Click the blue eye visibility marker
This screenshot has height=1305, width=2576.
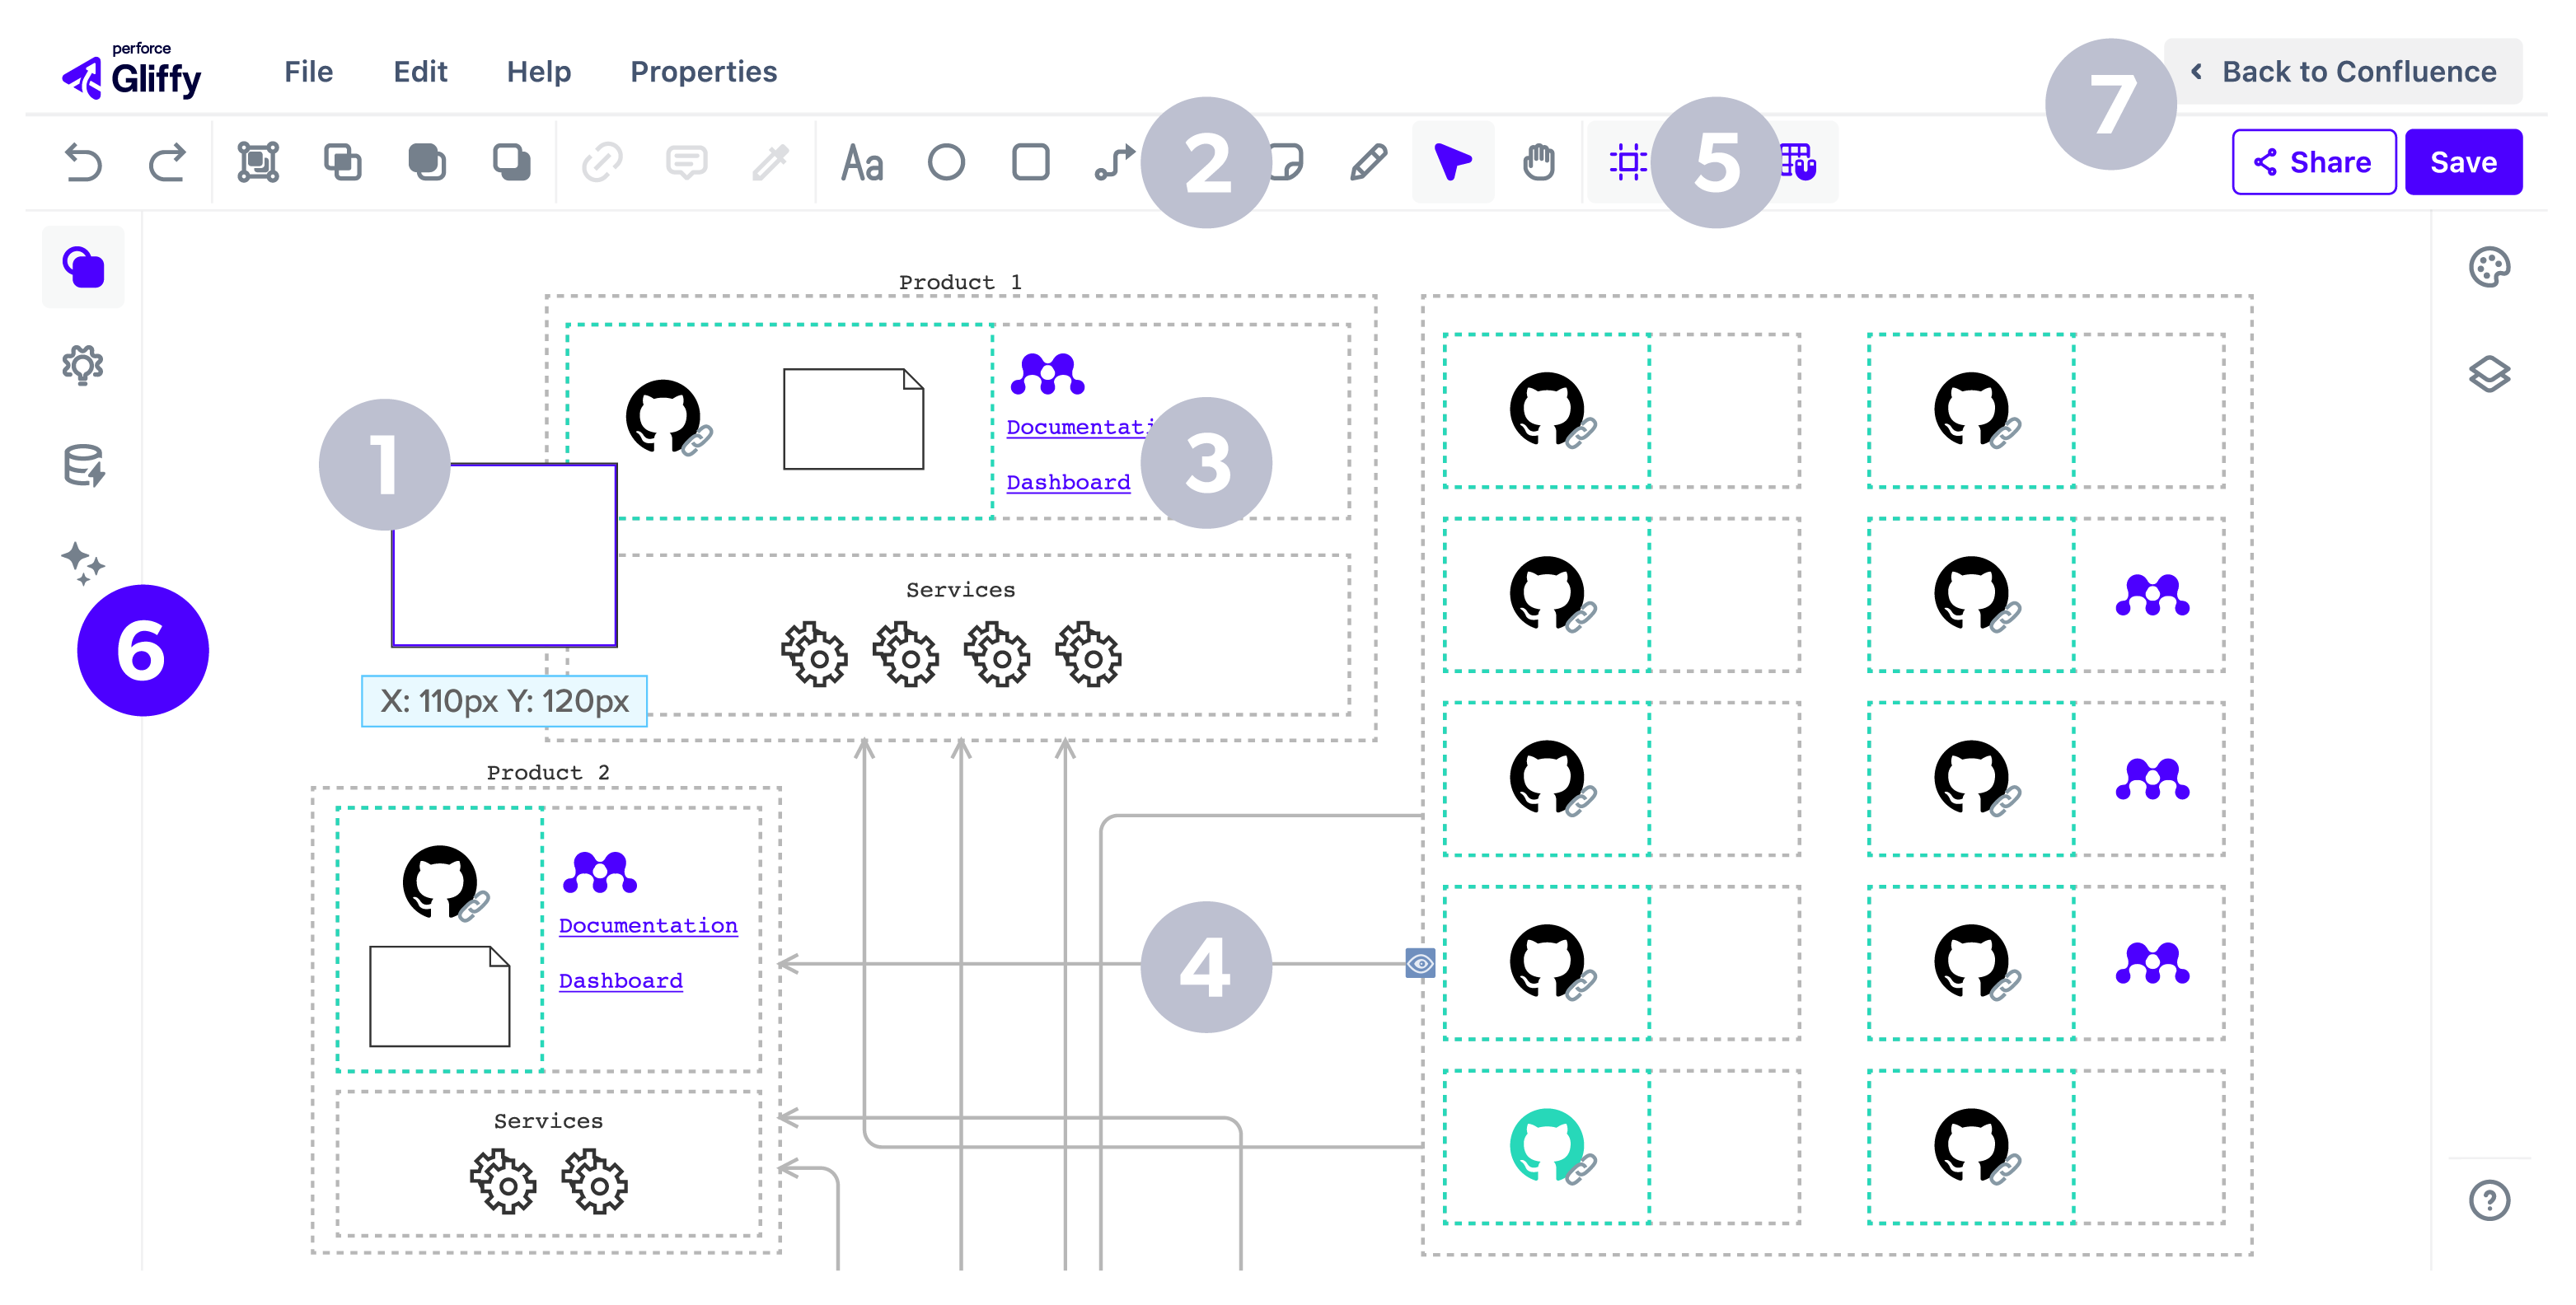coord(1420,964)
